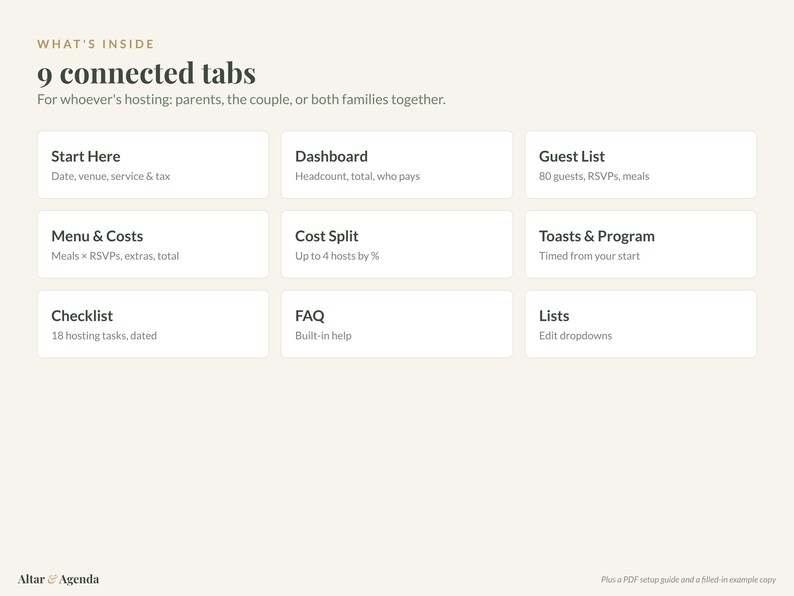
Task: Click the '9 connected tabs' heading
Action: click(x=146, y=73)
